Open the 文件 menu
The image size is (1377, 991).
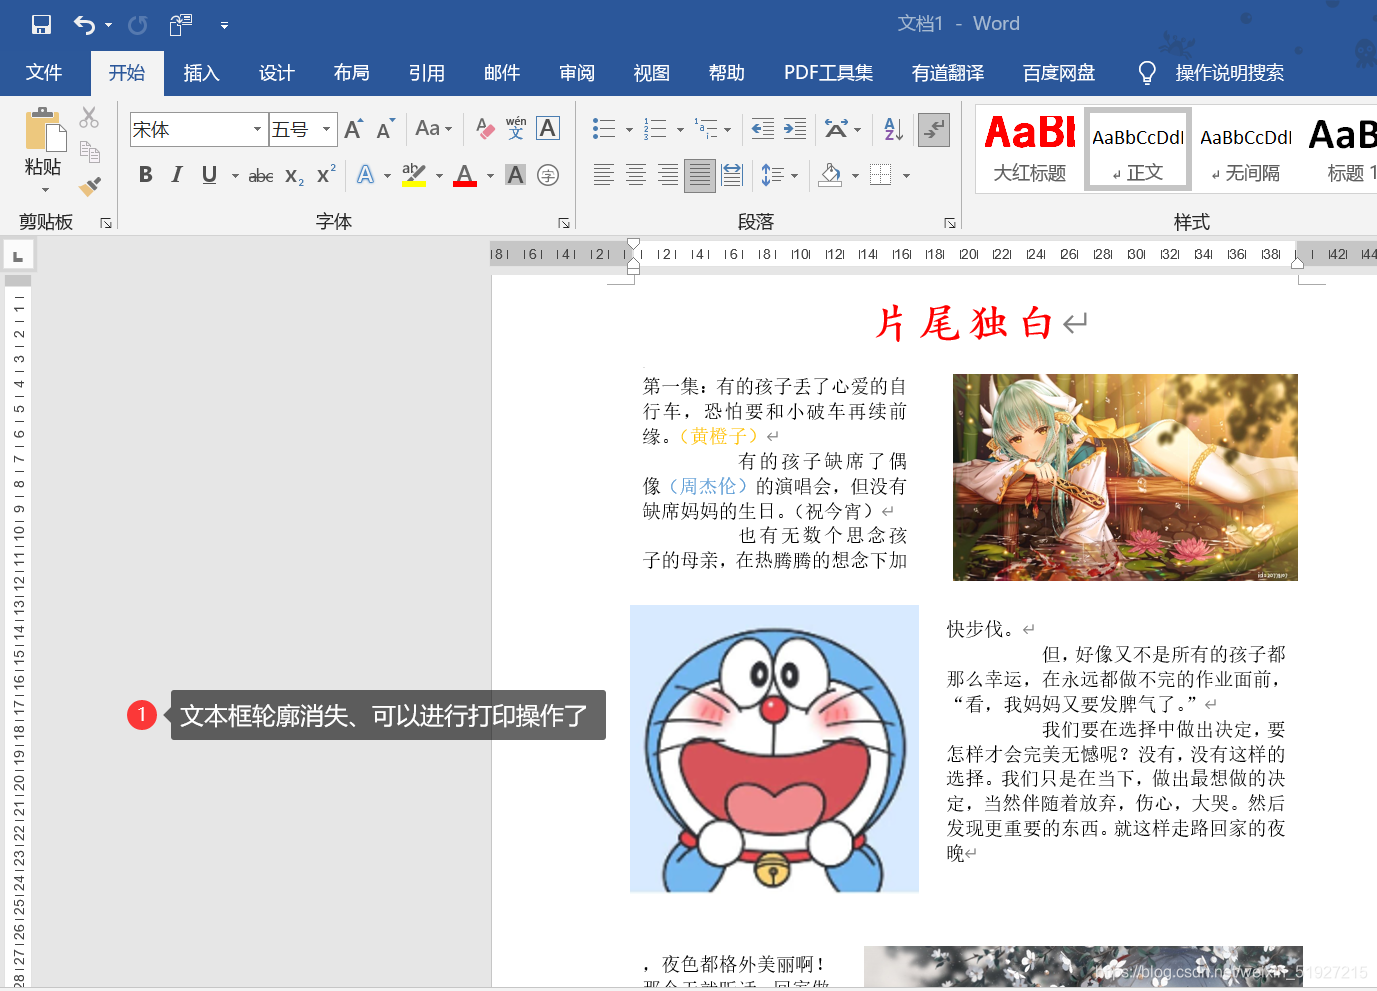44,73
